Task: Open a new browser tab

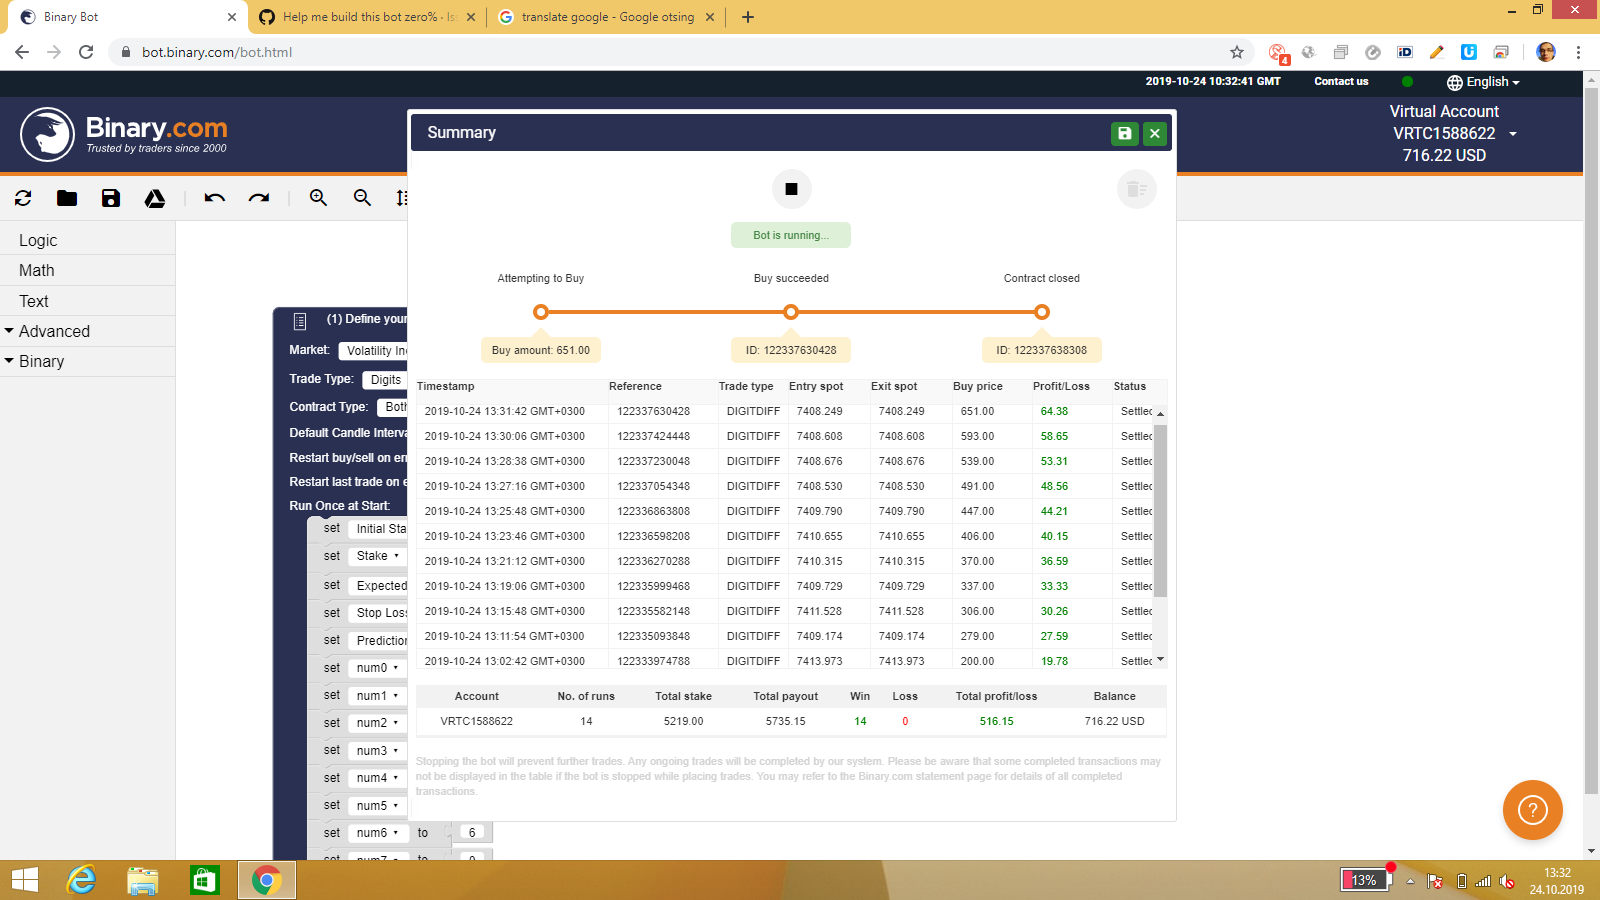Action: click(x=748, y=17)
